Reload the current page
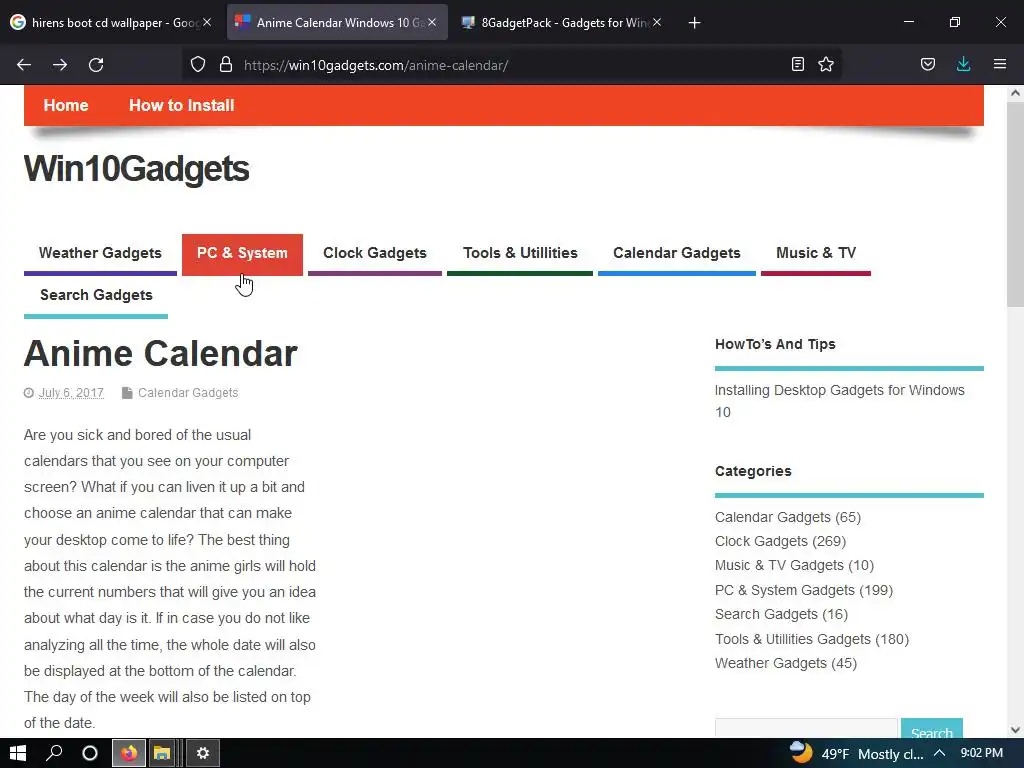 (x=96, y=65)
